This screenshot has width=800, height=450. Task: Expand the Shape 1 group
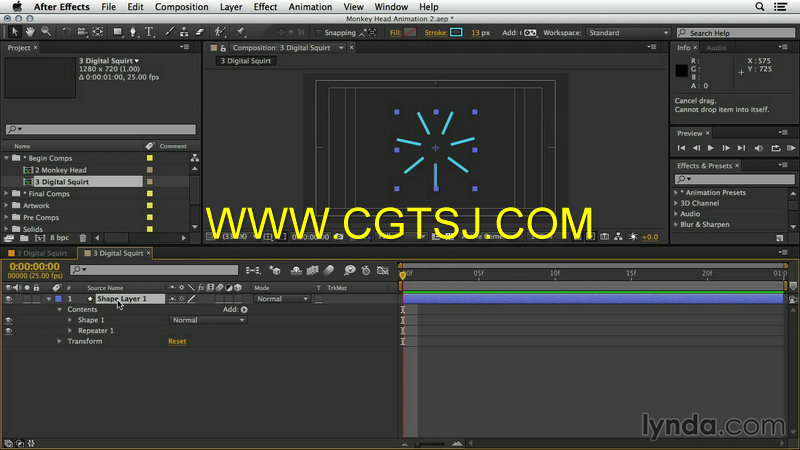(70, 320)
